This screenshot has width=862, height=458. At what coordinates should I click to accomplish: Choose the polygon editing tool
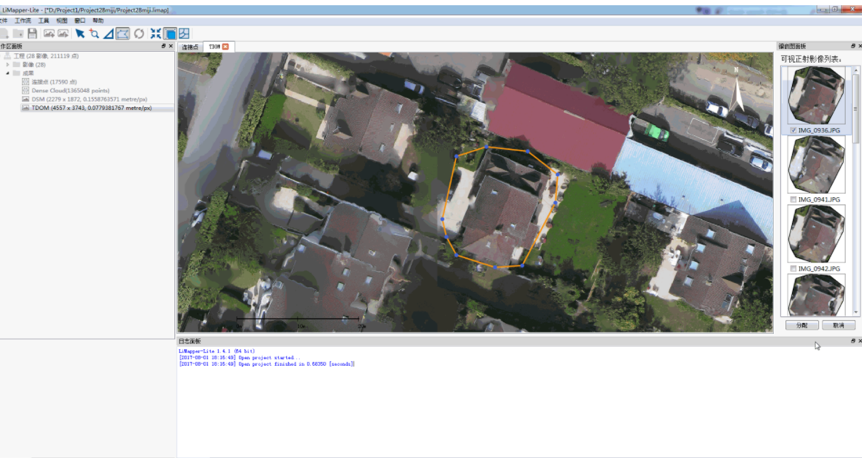123,34
